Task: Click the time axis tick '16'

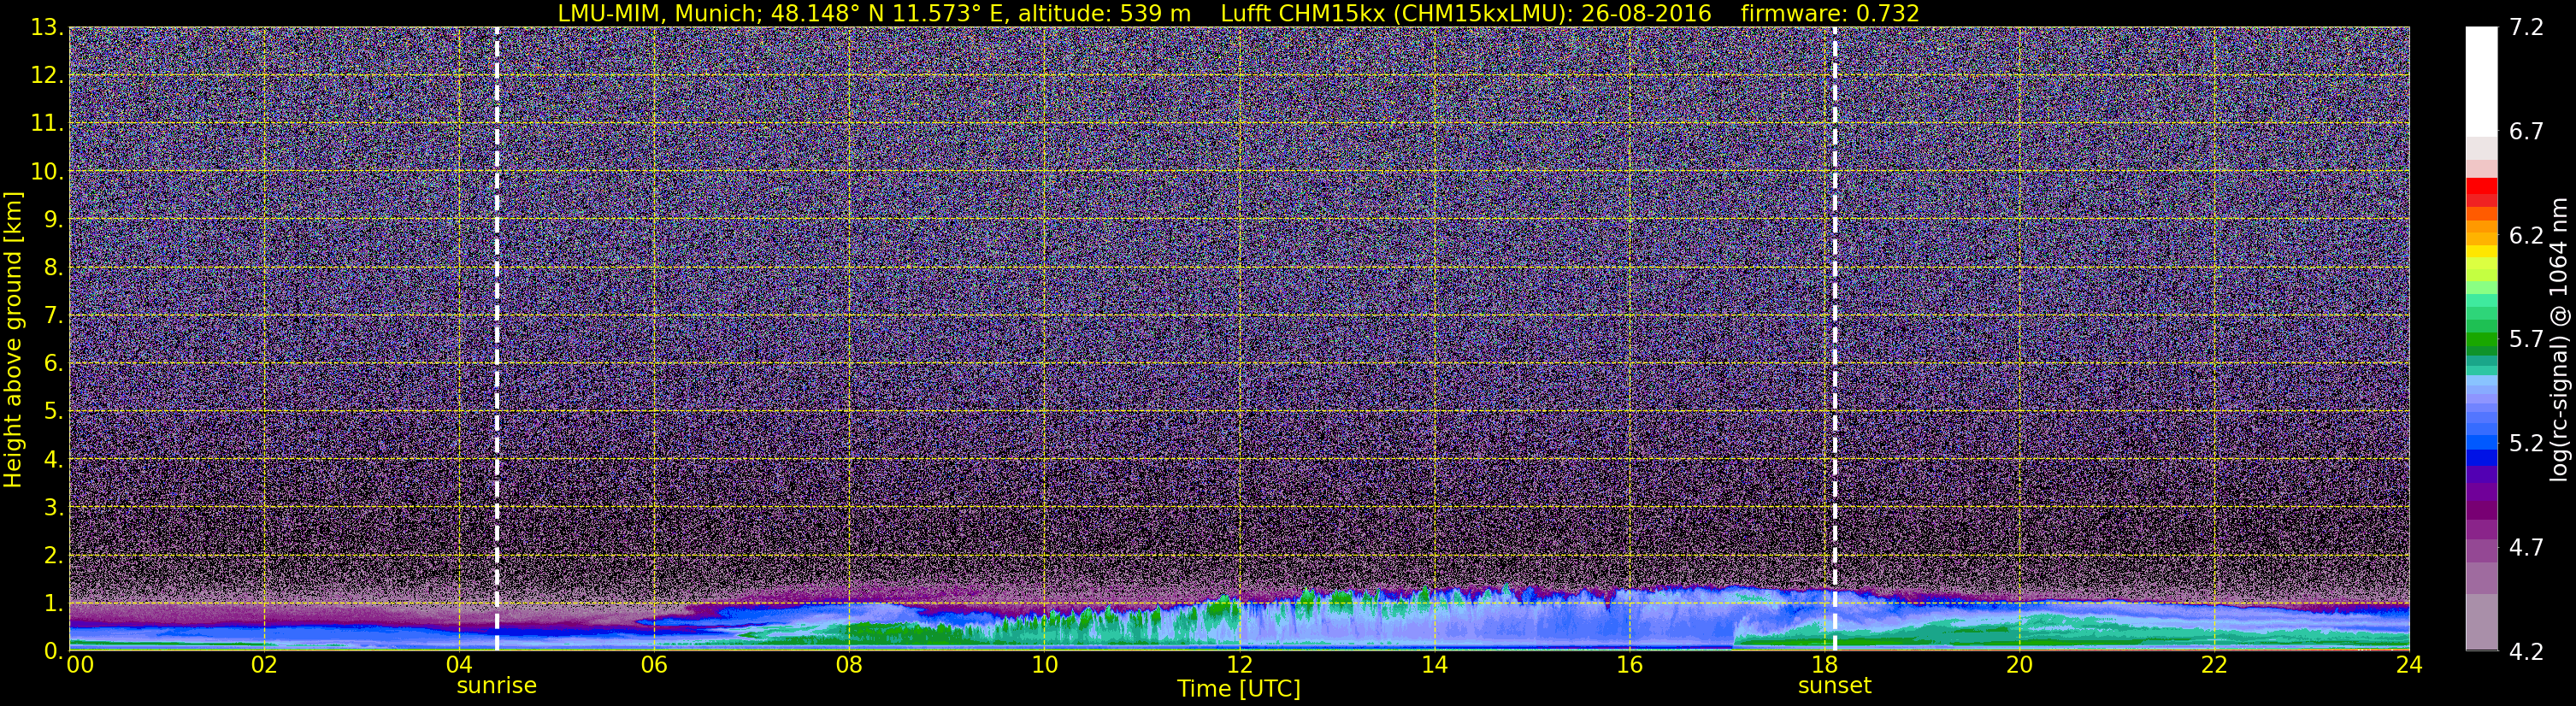Action: click(x=1629, y=666)
